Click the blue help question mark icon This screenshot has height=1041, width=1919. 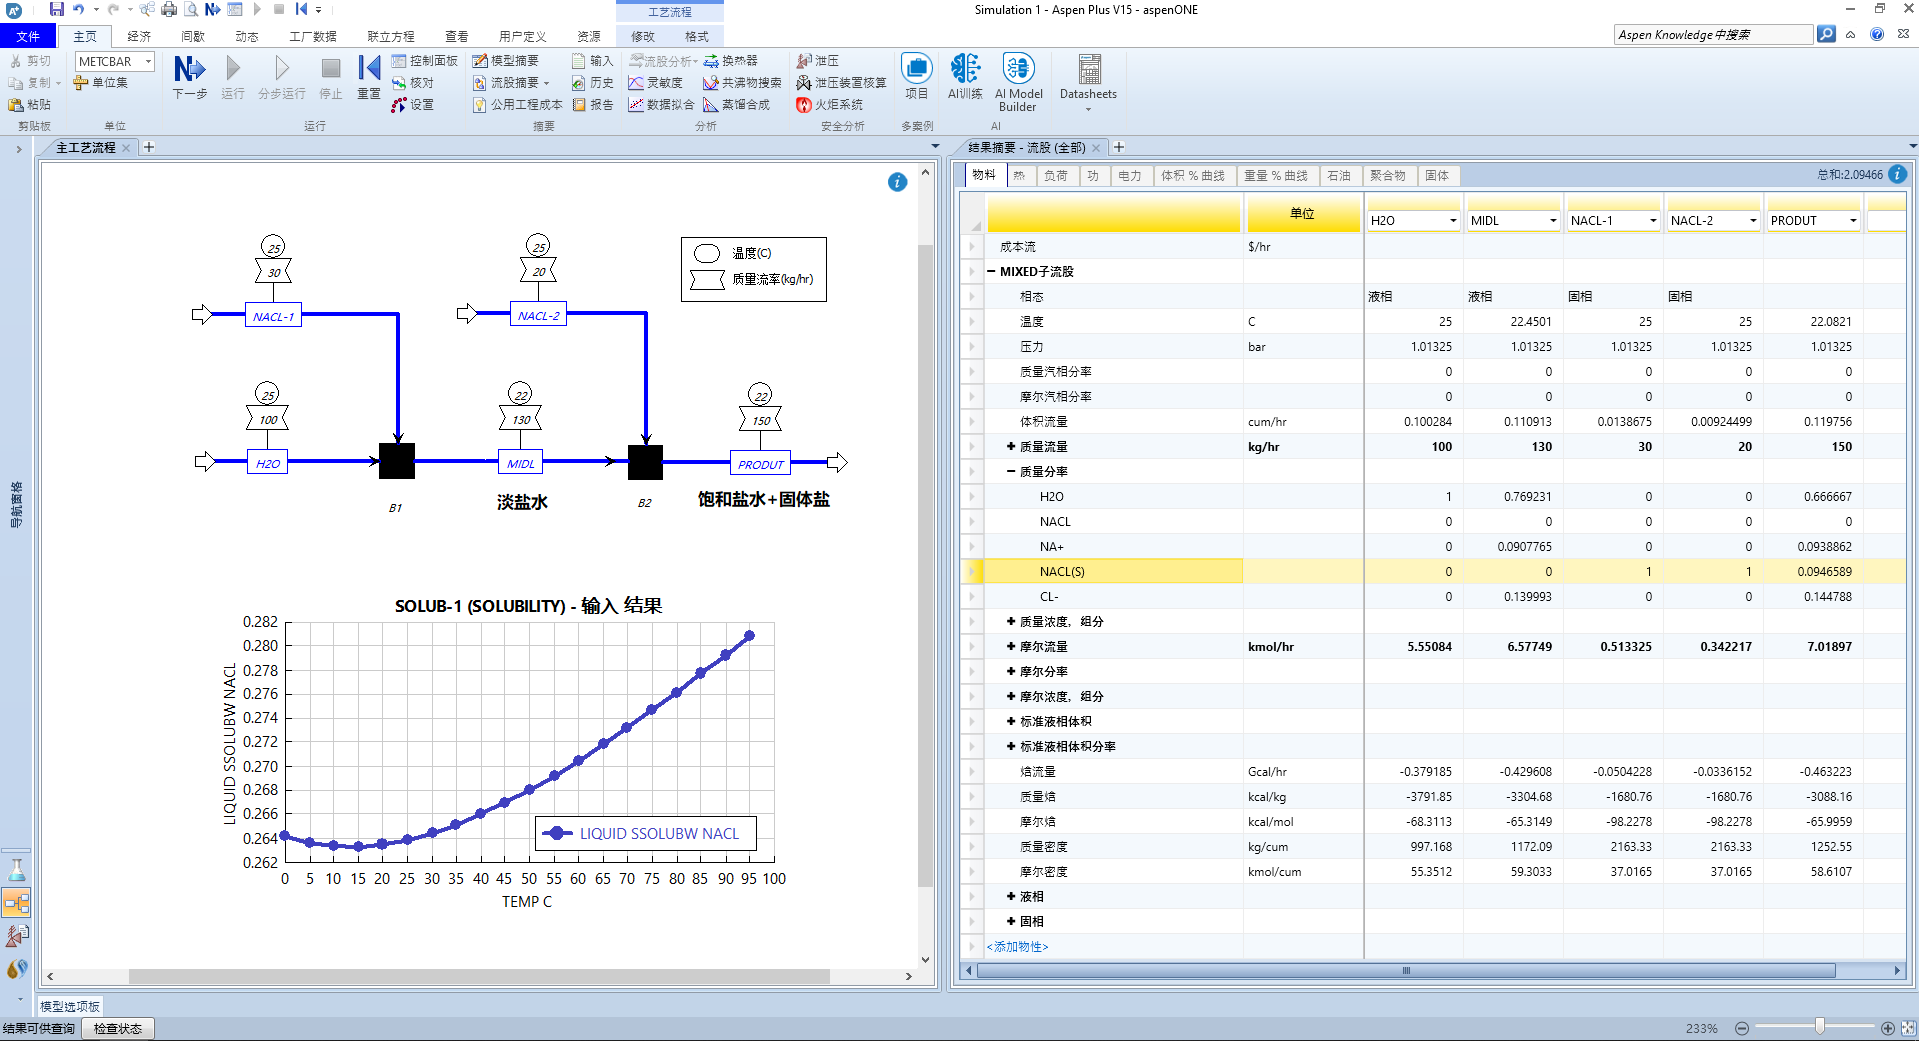tap(1877, 34)
